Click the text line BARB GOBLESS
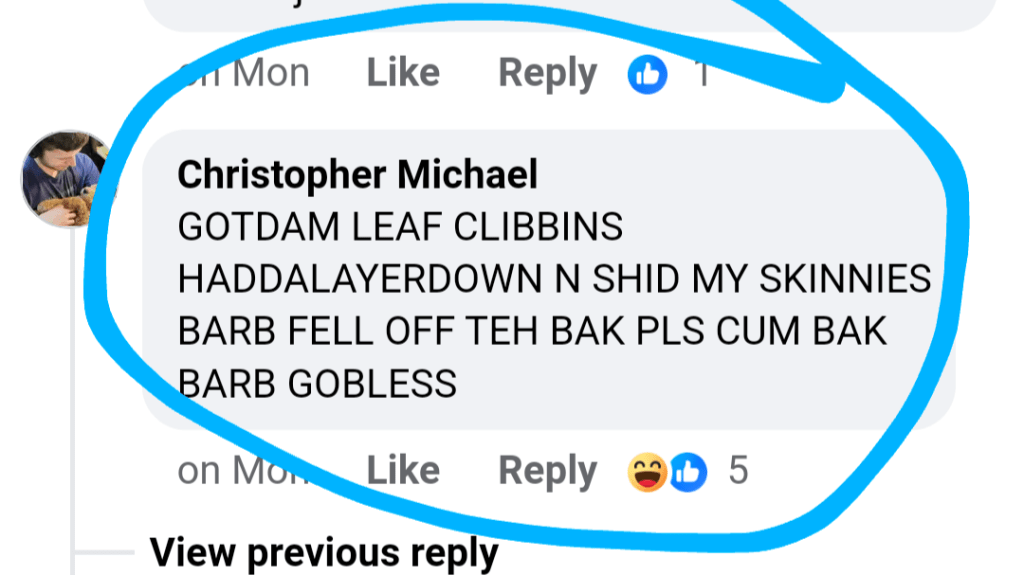Image resolution: width=1024 pixels, height=575 pixels. [x=317, y=383]
